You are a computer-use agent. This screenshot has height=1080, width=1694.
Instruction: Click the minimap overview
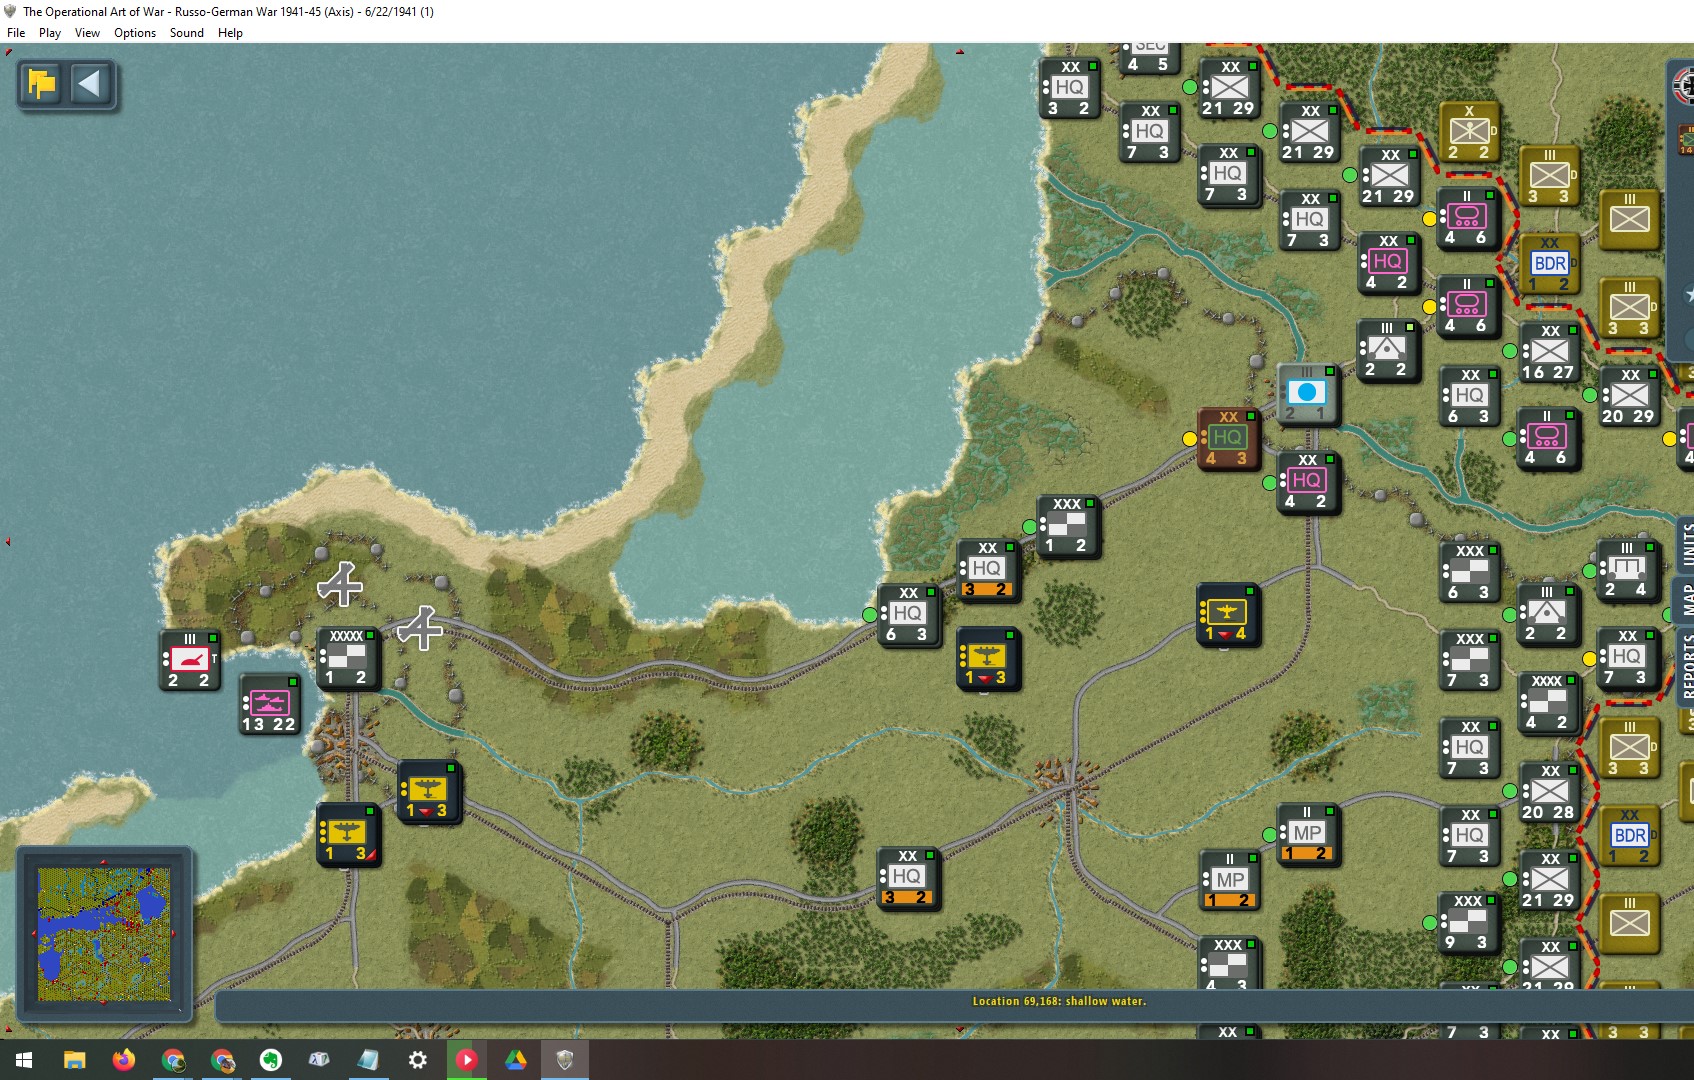pos(104,934)
